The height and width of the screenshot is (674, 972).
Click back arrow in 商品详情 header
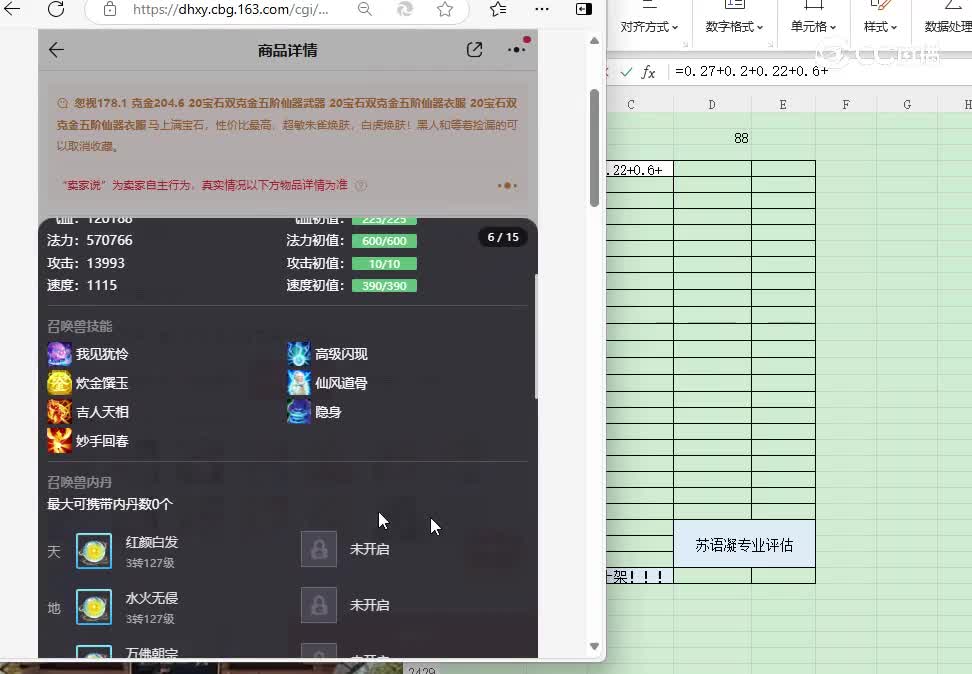56,50
